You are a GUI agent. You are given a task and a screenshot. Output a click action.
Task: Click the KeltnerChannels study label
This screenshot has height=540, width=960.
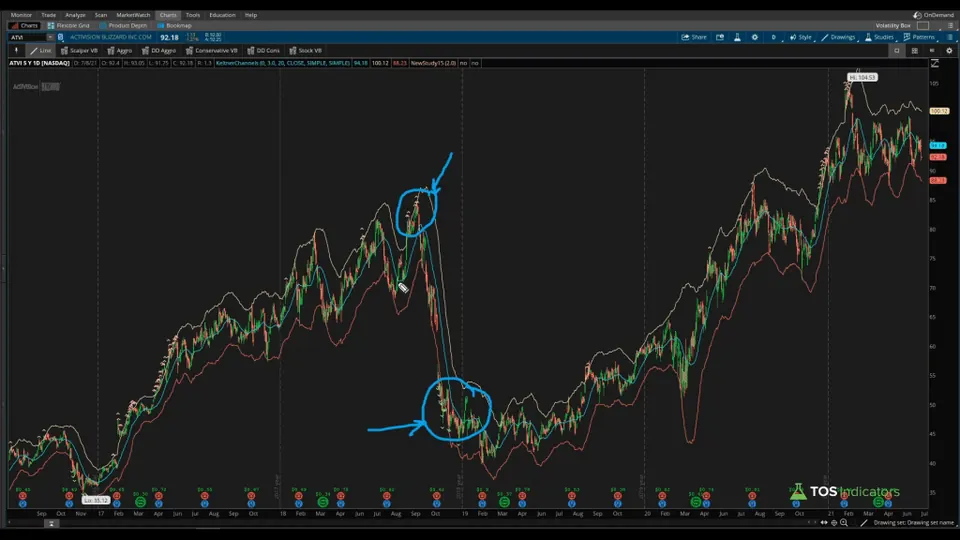tap(283, 63)
